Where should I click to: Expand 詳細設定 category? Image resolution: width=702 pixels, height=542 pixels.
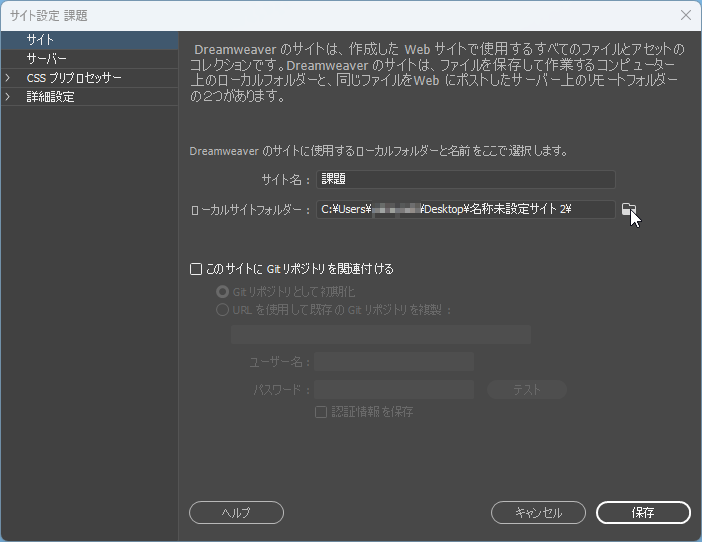tap(8, 97)
